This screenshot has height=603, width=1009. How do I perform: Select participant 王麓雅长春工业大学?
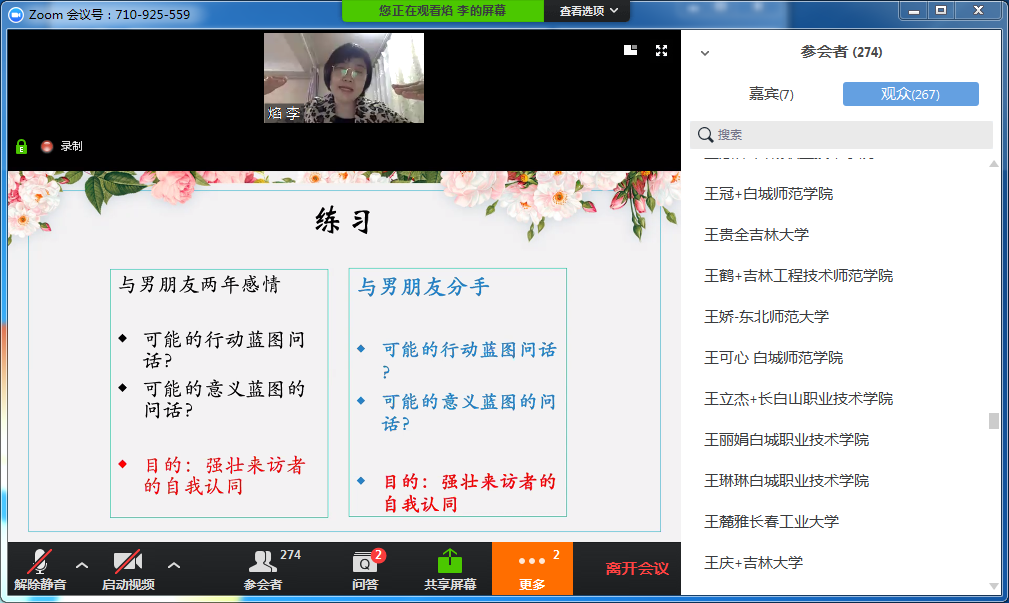[x=771, y=522]
